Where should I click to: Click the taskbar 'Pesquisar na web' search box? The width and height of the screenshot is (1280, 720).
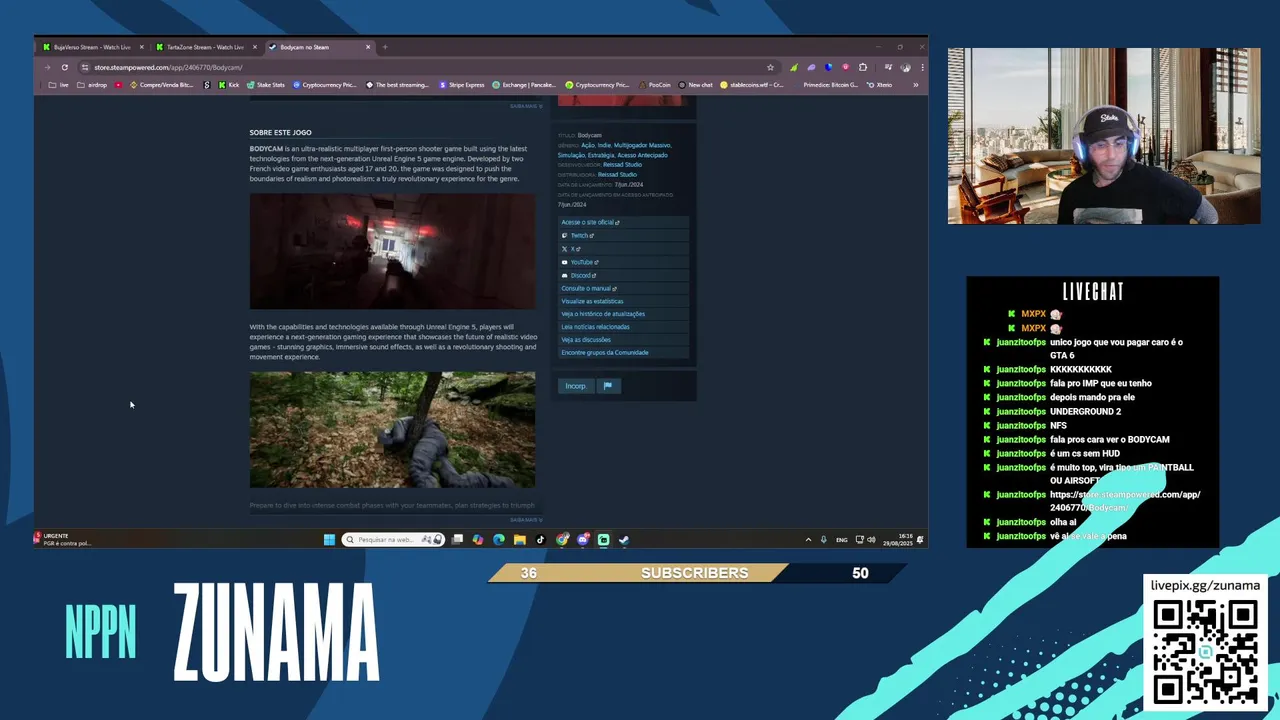click(x=392, y=539)
